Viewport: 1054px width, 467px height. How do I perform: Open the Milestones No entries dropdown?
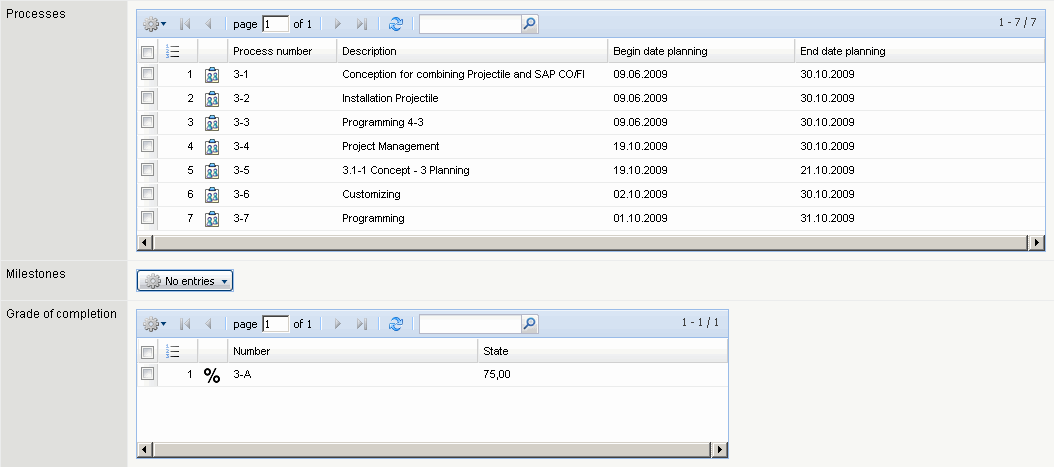pos(185,281)
